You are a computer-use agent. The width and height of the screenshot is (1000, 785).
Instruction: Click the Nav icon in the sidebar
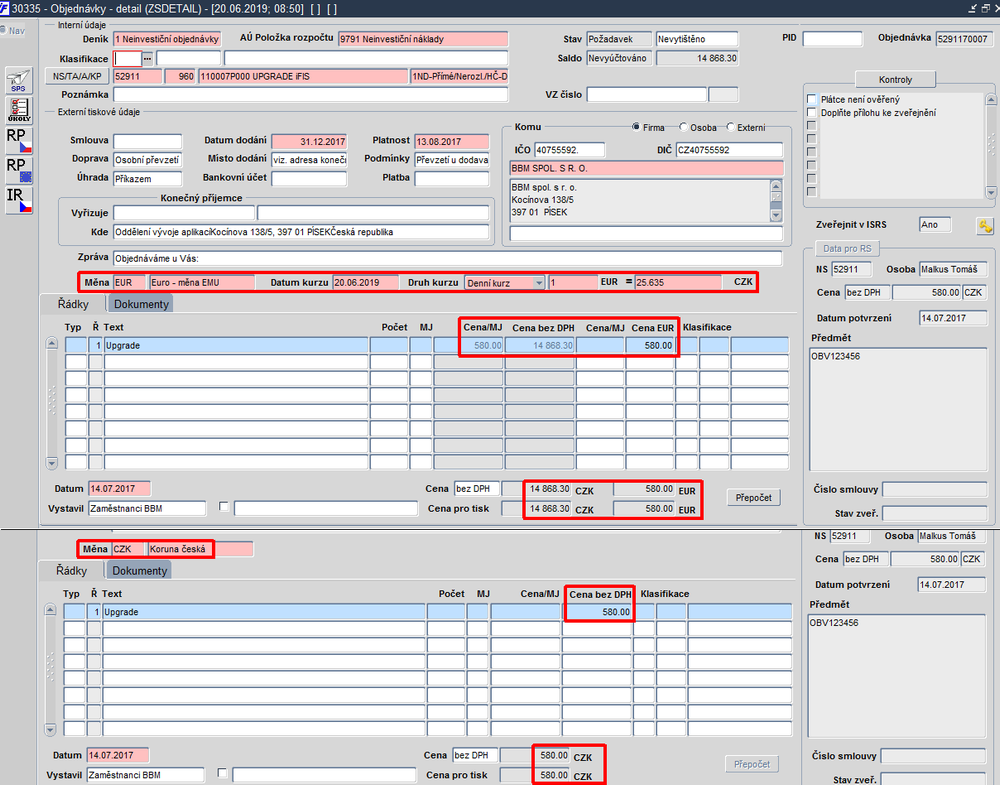[13, 30]
